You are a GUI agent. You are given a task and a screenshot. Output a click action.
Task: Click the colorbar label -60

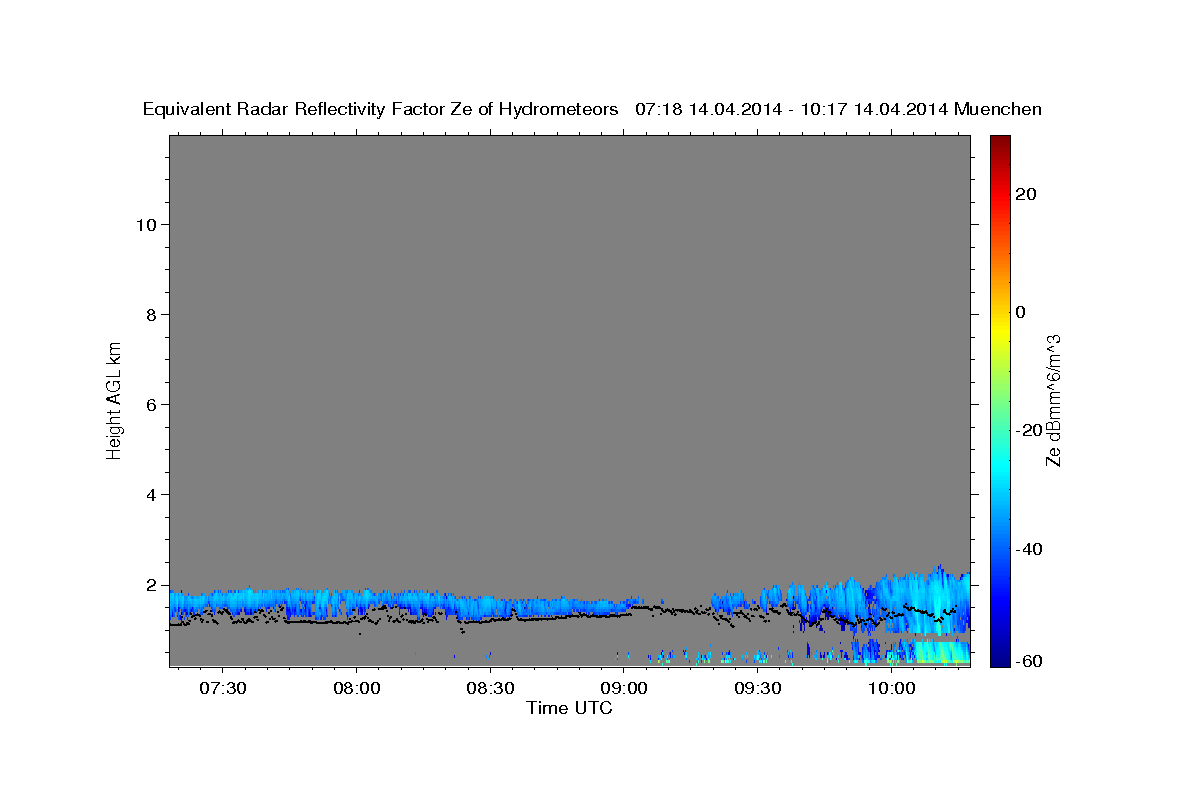point(1030,661)
